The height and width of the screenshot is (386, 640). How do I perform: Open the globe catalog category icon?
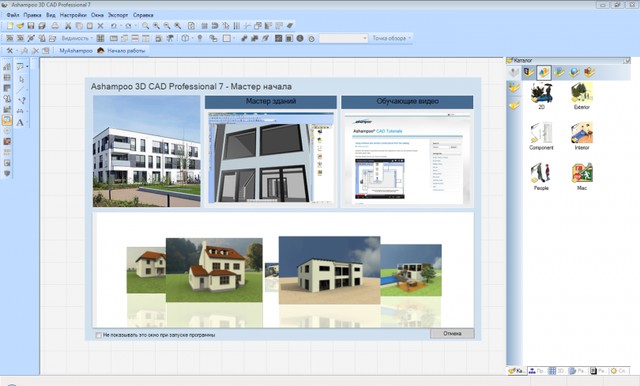click(x=574, y=73)
